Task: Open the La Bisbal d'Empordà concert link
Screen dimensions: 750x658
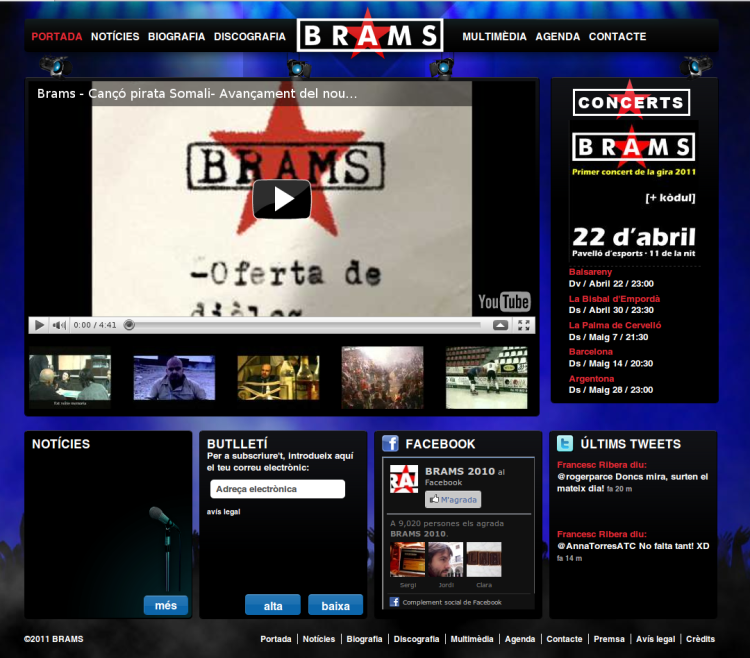Action: pos(614,298)
